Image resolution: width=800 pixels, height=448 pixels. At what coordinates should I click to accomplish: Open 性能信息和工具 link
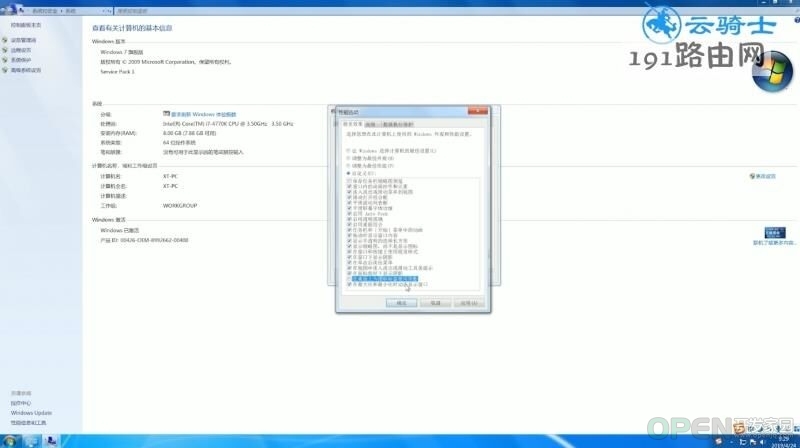pyautogui.click(x=29, y=422)
